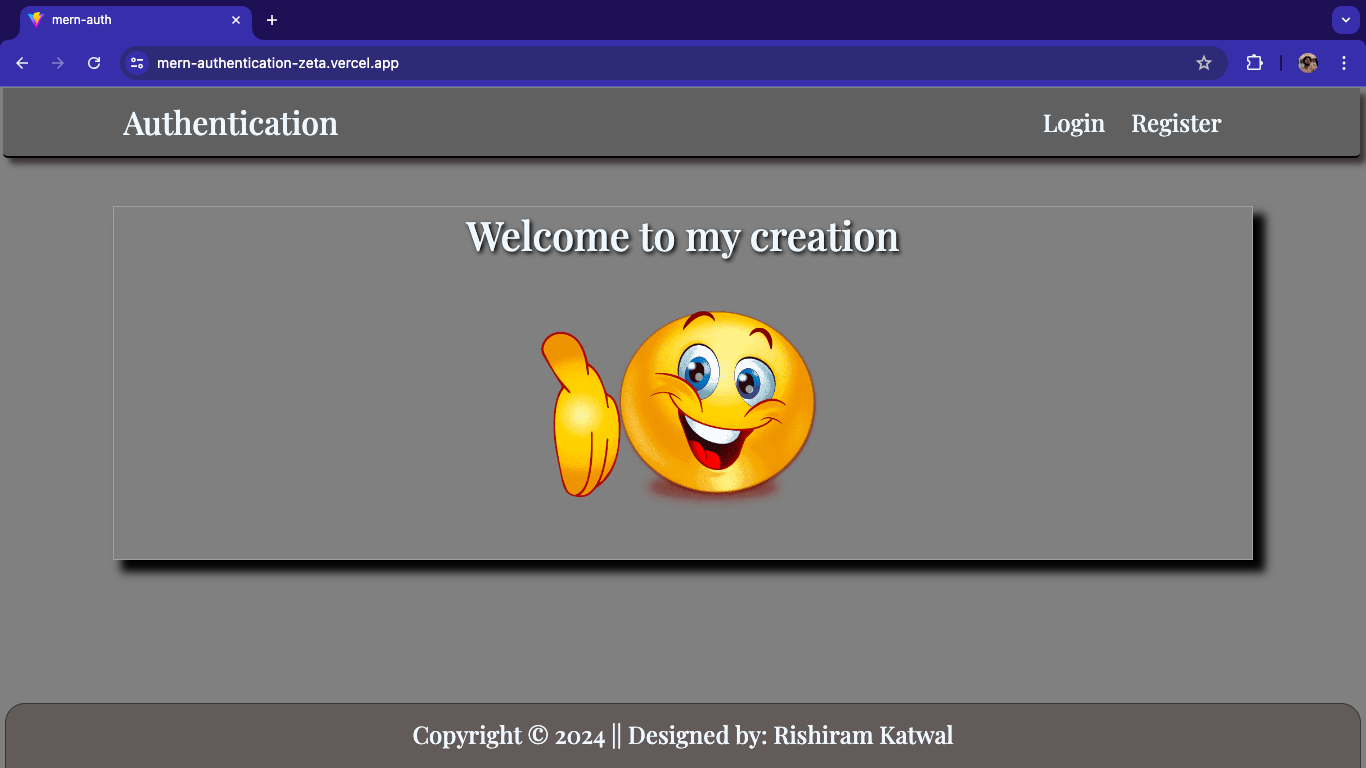This screenshot has width=1366, height=768.
Task: Open a new tab with plus button
Action: coord(272,20)
